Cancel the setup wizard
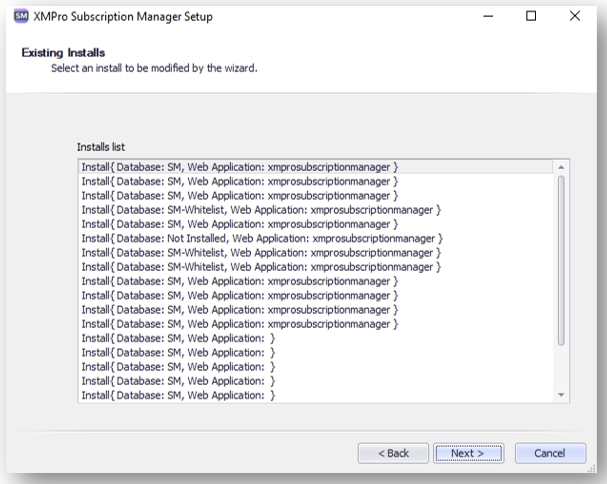This screenshot has height=484, width=607. pyautogui.click(x=550, y=453)
